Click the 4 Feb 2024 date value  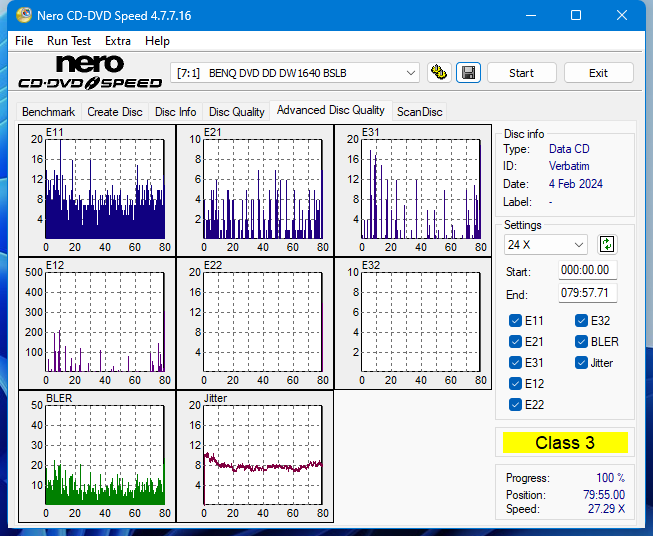point(576,184)
